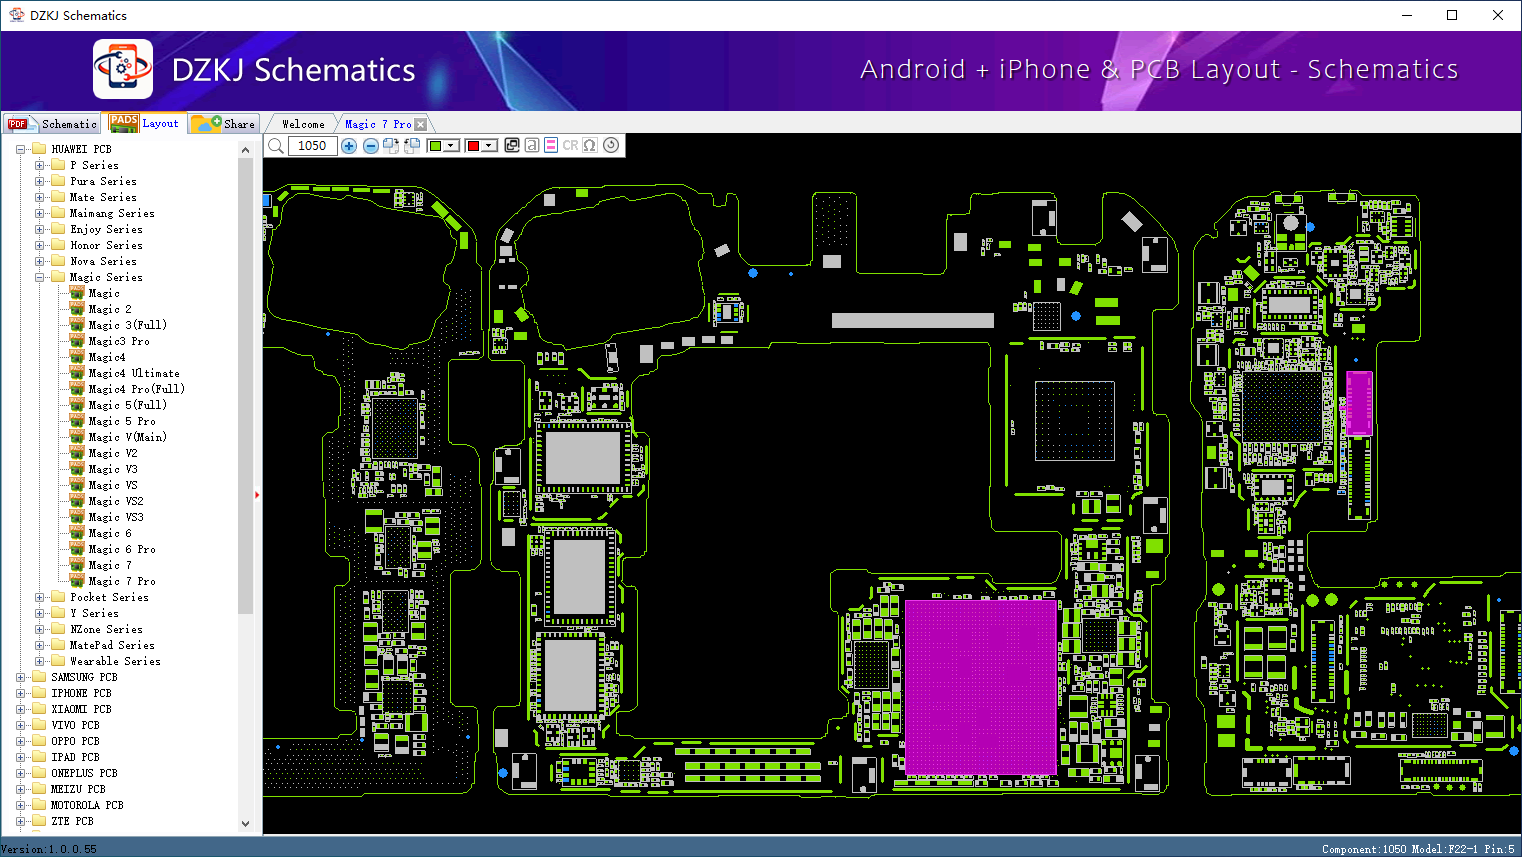The width and height of the screenshot is (1522, 857).
Task: Select the OPPO PCB folder icon
Action: 39,741
